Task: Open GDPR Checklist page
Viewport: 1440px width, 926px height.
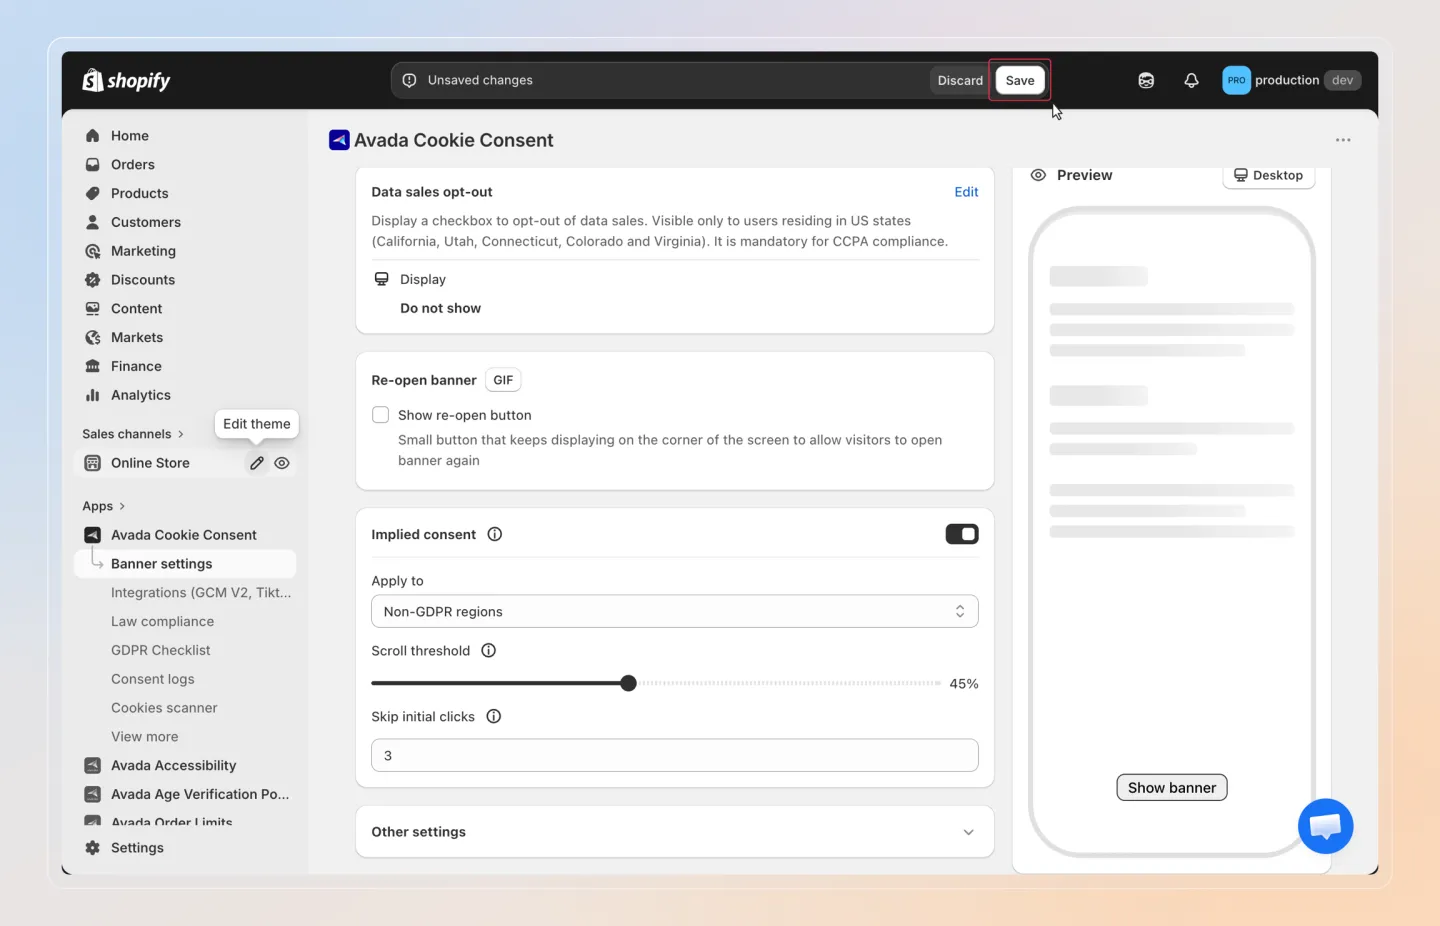Action: click(160, 651)
